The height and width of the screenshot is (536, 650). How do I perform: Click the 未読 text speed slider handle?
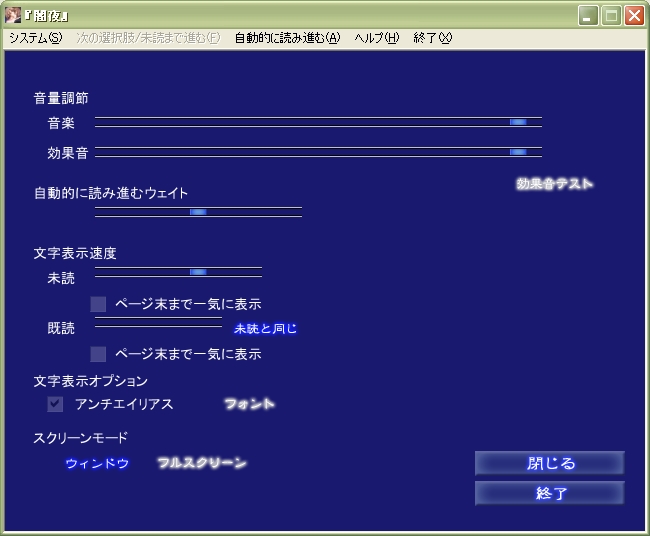click(198, 272)
